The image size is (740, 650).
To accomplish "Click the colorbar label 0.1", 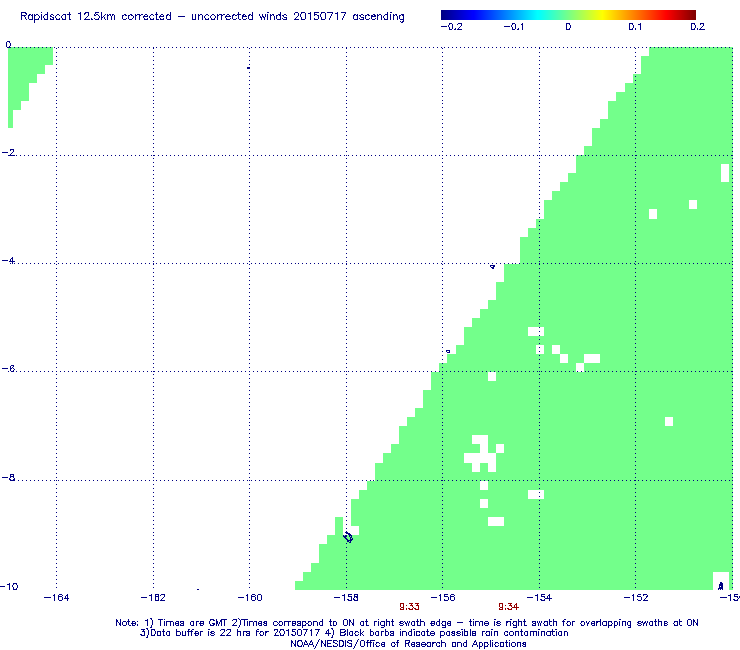I will 635,27.
